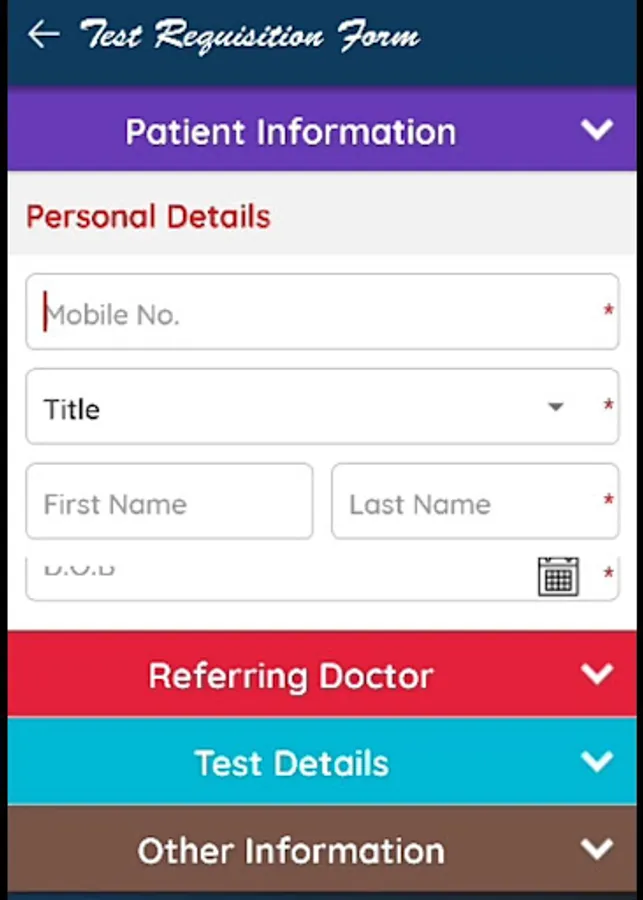Expand the Referring Doctor section
This screenshot has height=900, width=643.
pyautogui.click(x=290, y=675)
